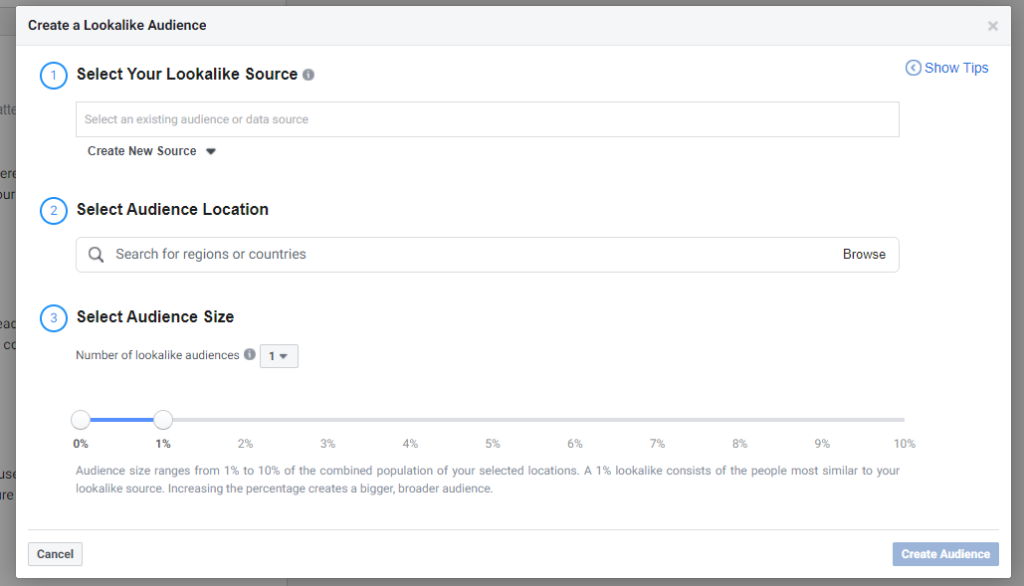Open the Show Tips link

[x=956, y=68]
